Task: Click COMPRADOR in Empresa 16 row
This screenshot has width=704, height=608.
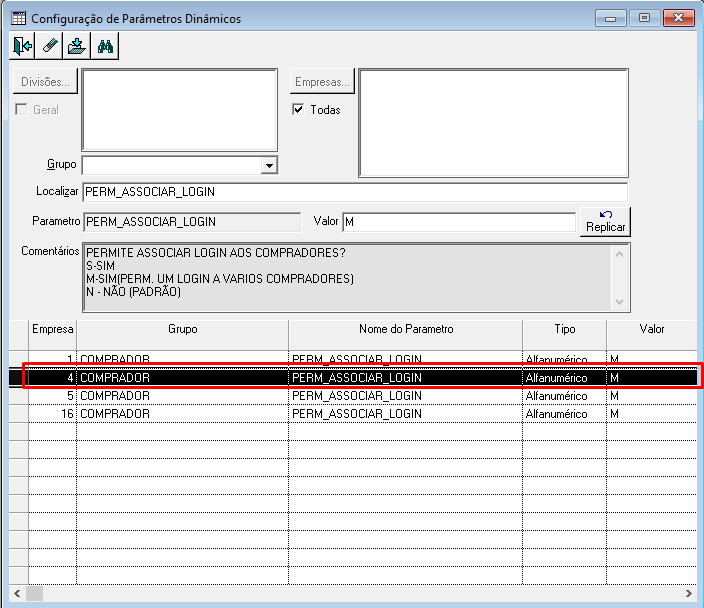Action: coord(115,414)
